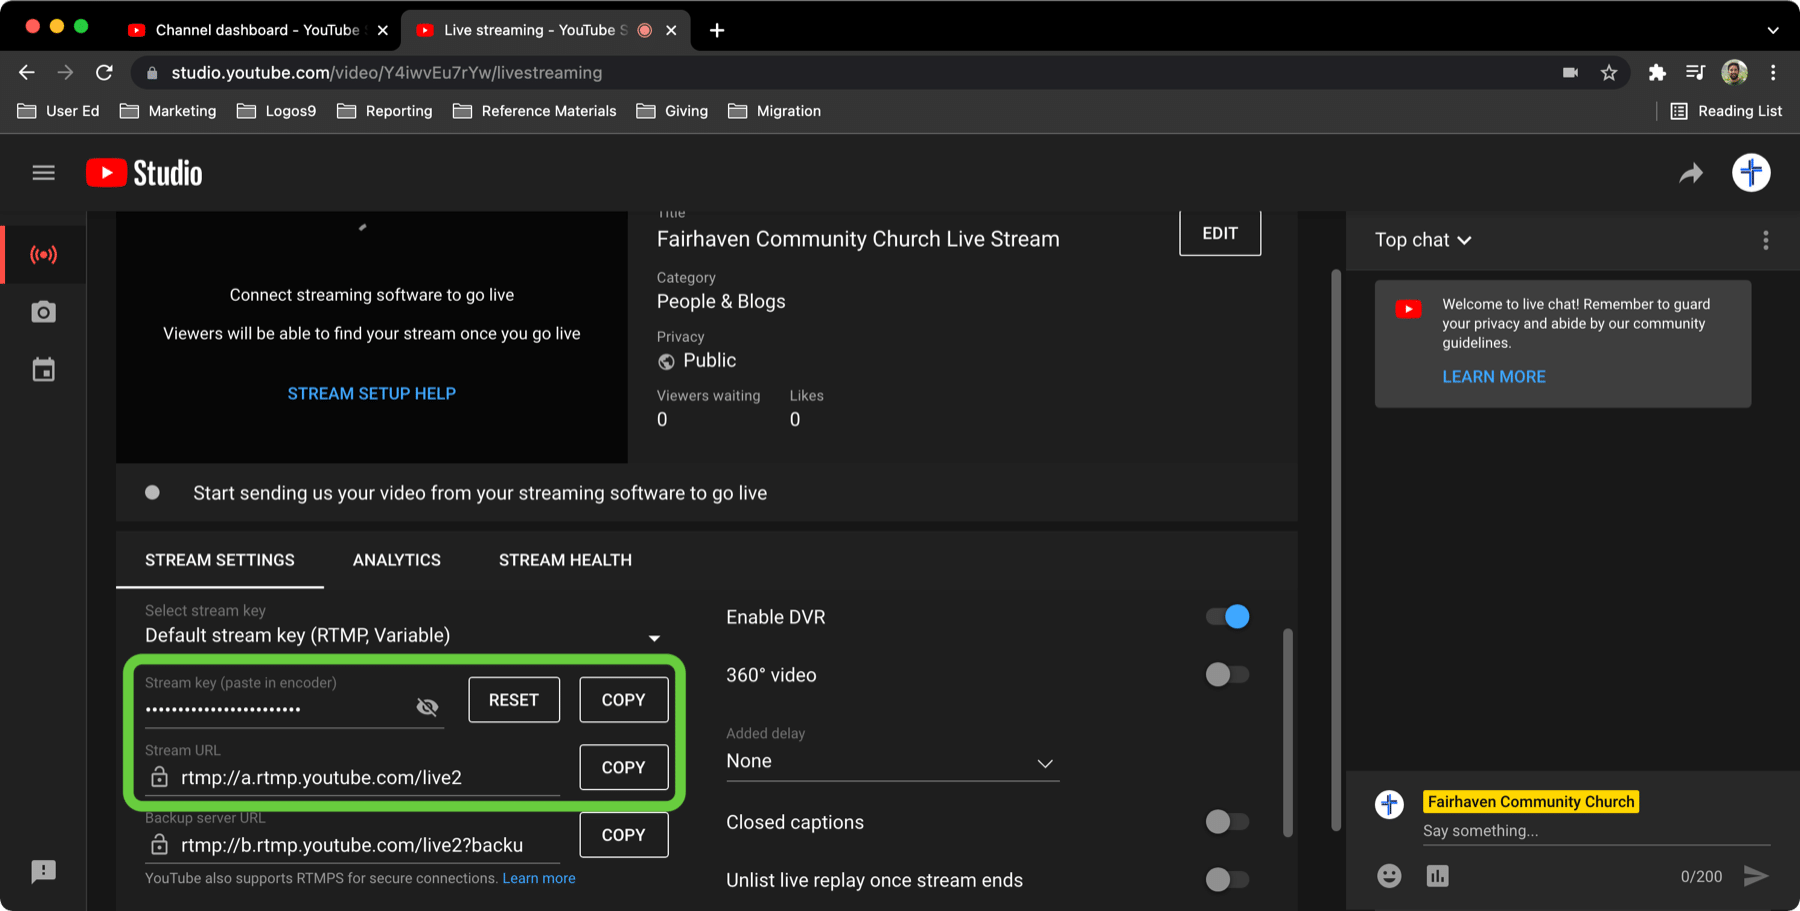
Task: Open the Reference Materials bookmarks folder
Action: coord(534,111)
